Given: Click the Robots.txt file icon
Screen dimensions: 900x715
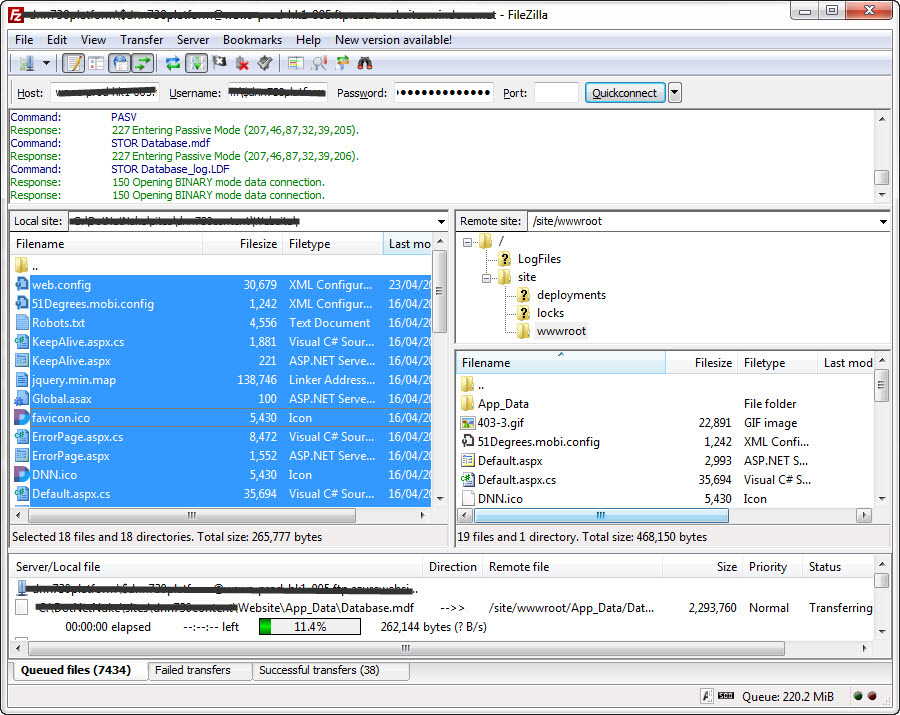Looking at the screenshot, I should tap(22, 322).
